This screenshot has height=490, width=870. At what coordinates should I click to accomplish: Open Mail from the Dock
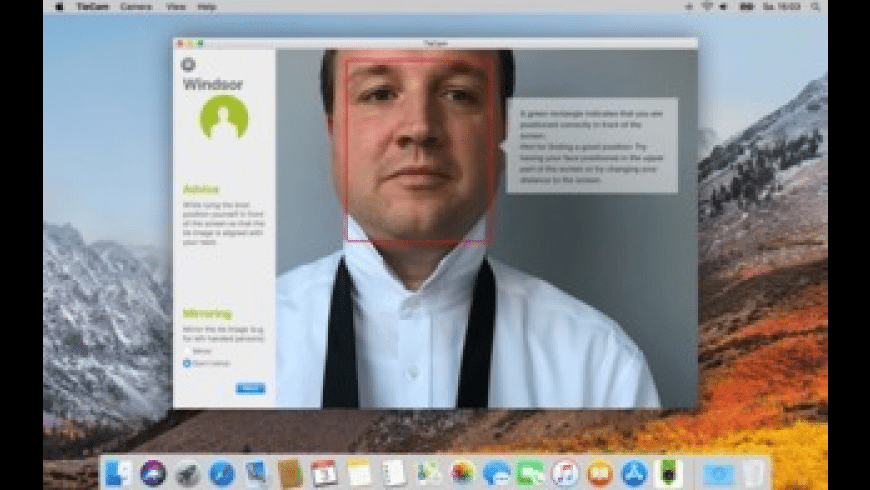(x=256, y=473)
